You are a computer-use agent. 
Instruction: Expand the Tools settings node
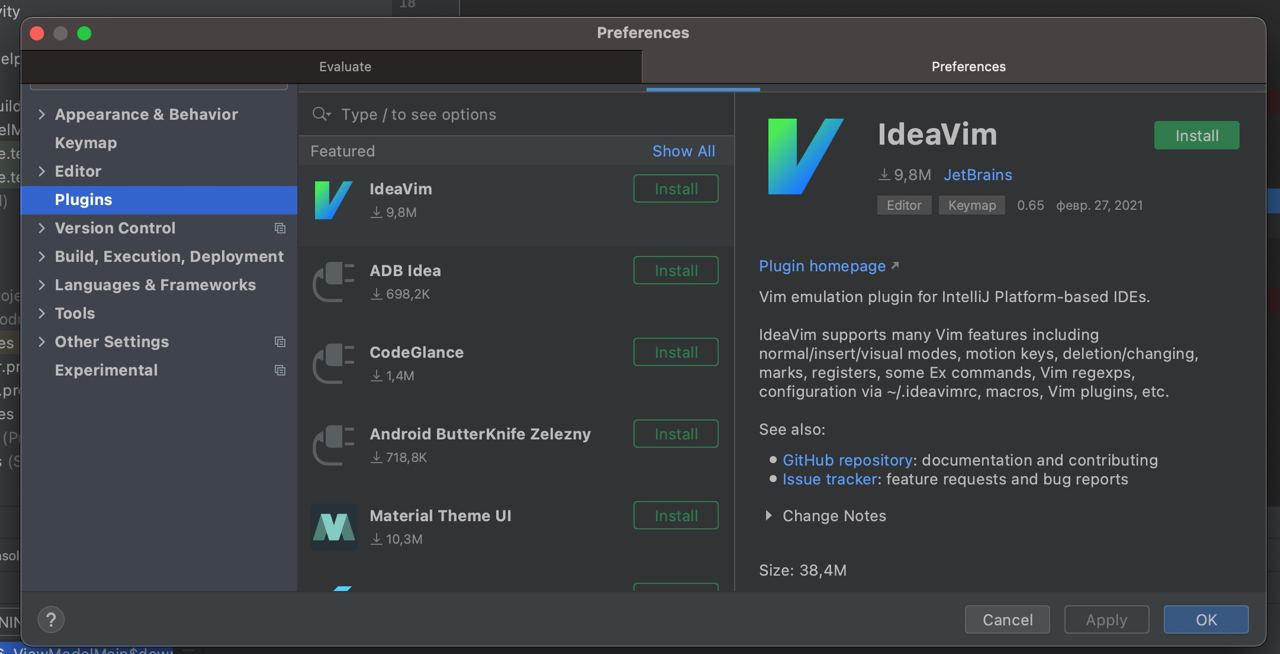click(x=41, y=313)
